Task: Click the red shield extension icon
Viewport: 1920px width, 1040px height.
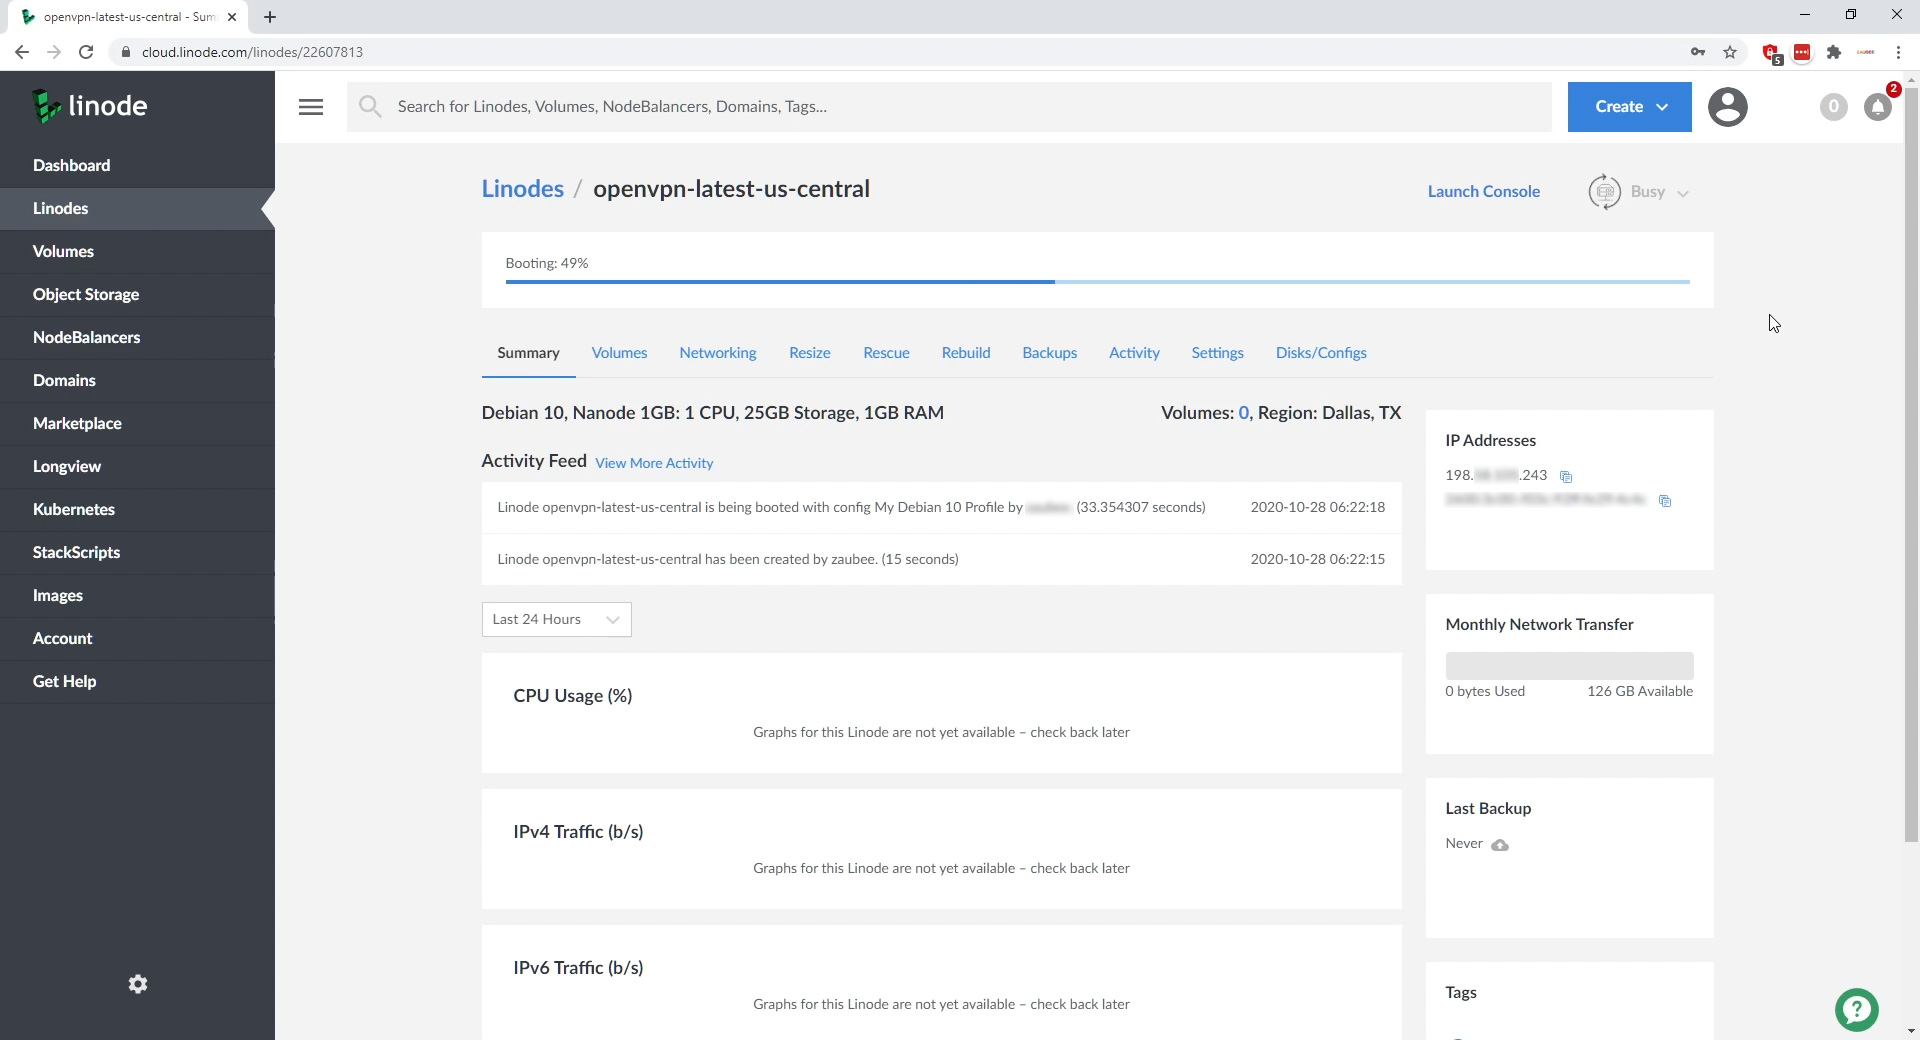Action: [1771, 53]
